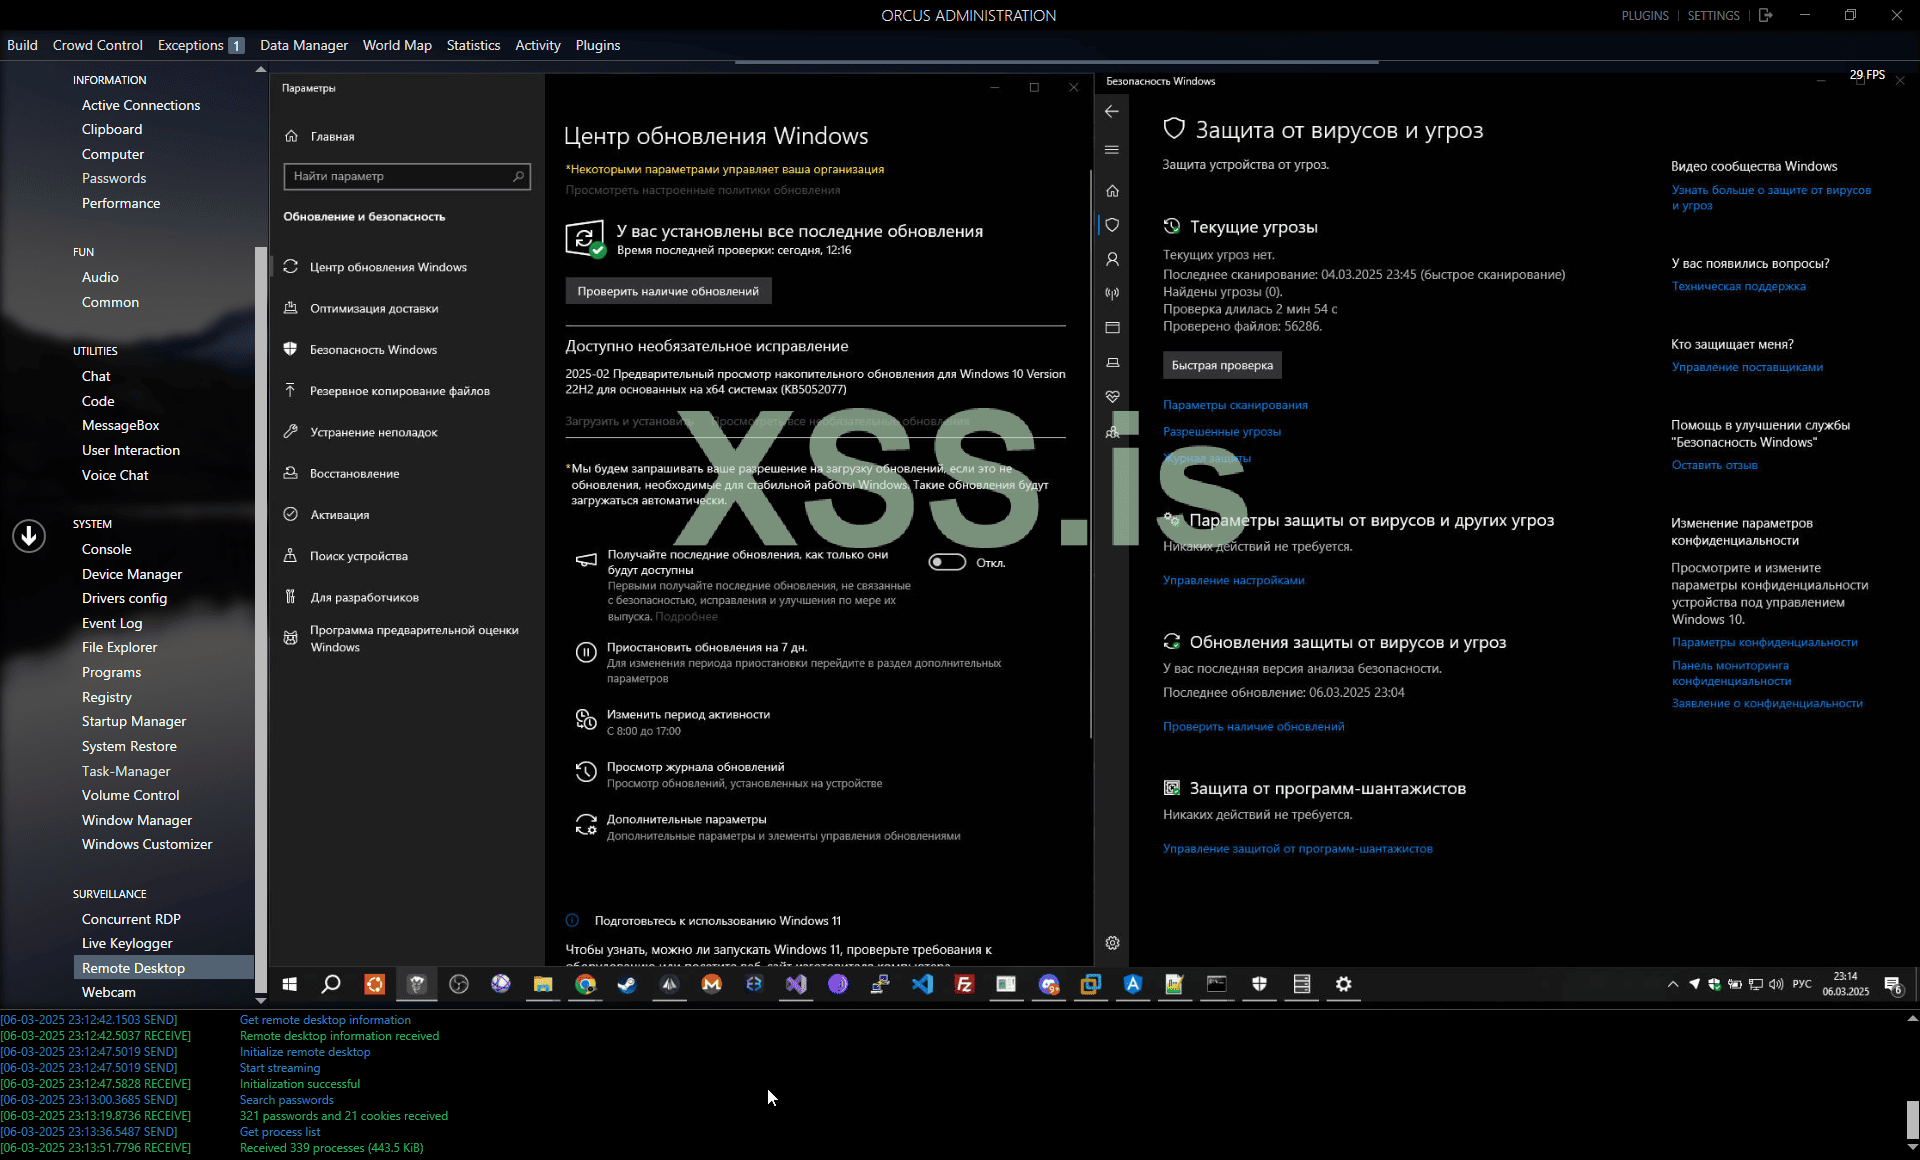Show hidden tray icons chevron
1920x1160 pixels.
pyautogui.click(x=1672, y=984)
